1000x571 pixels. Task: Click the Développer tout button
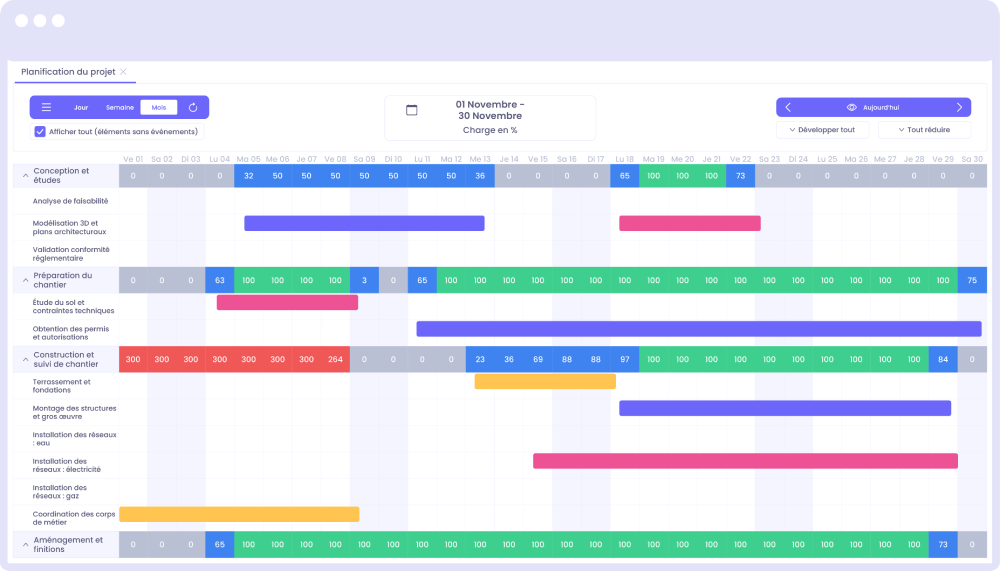(822, 130)
